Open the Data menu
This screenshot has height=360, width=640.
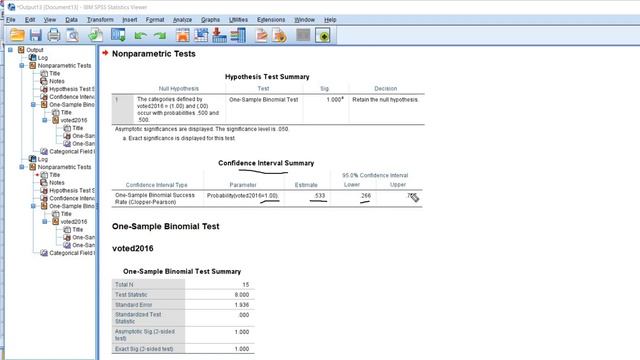[71, 20]
